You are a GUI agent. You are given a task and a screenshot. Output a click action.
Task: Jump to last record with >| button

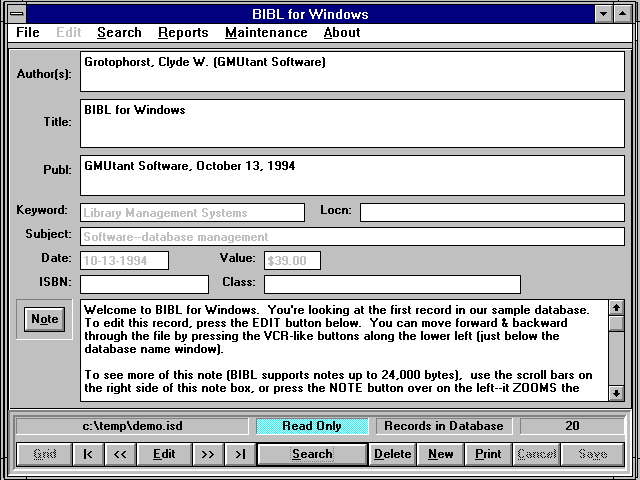(x=240, y=454)
